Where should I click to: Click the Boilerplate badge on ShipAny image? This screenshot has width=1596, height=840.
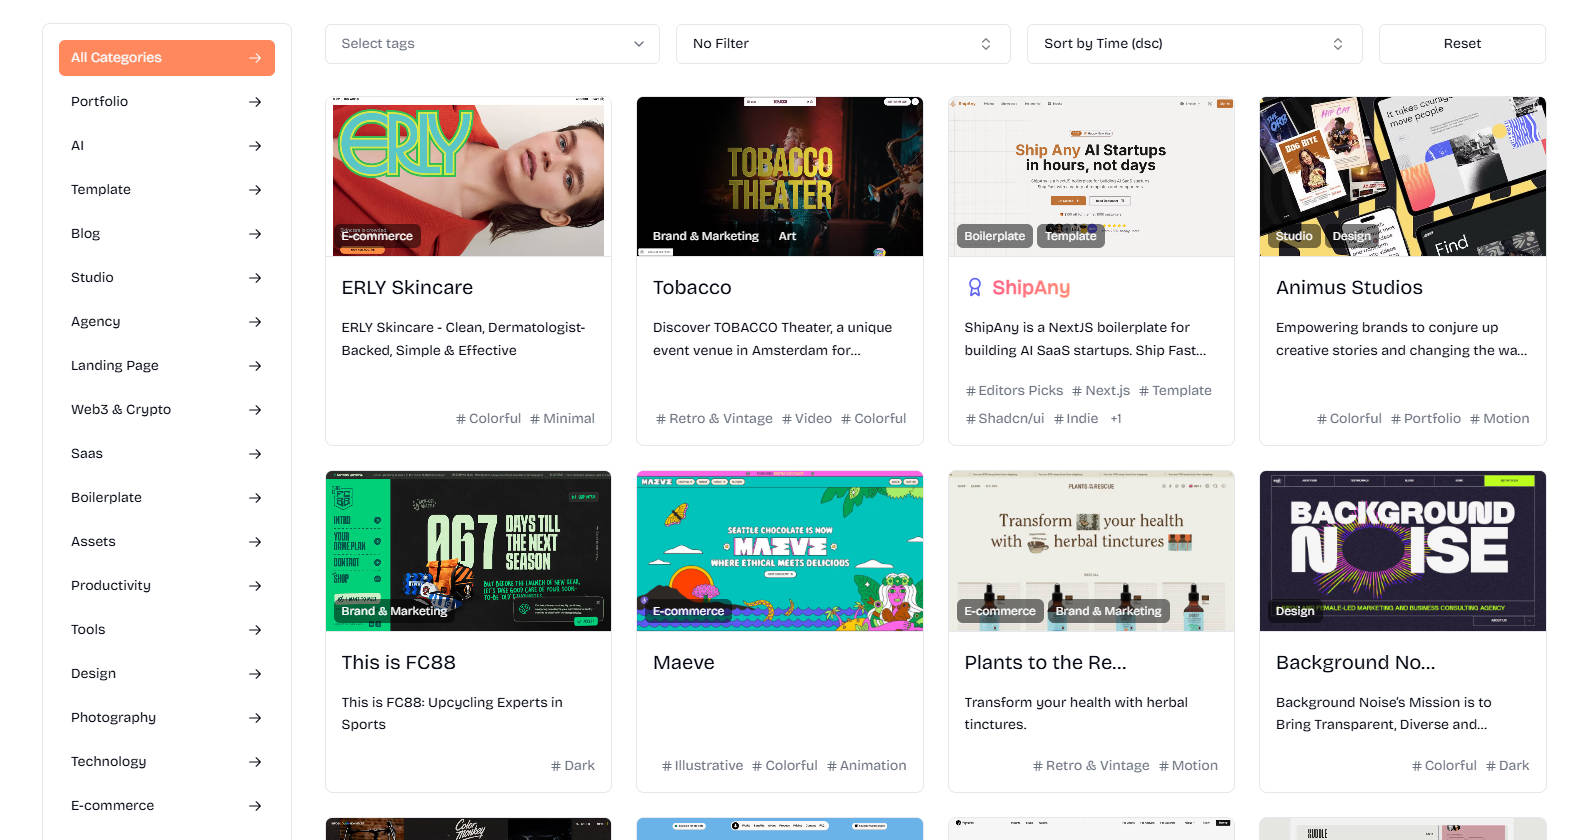994,236
